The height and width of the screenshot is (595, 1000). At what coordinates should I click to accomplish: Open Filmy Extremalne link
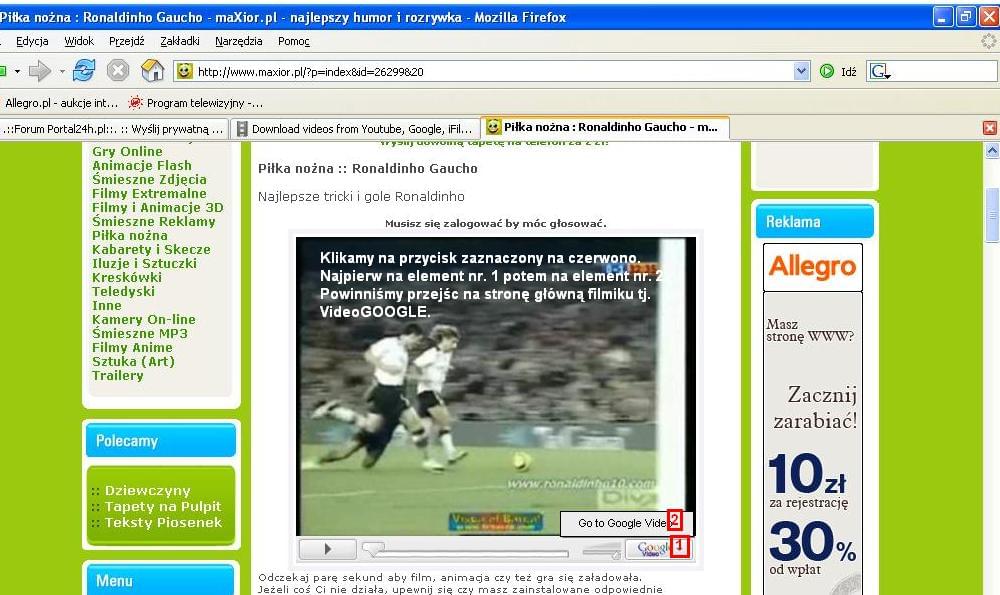pyautogui.click(x=149, y=194)
